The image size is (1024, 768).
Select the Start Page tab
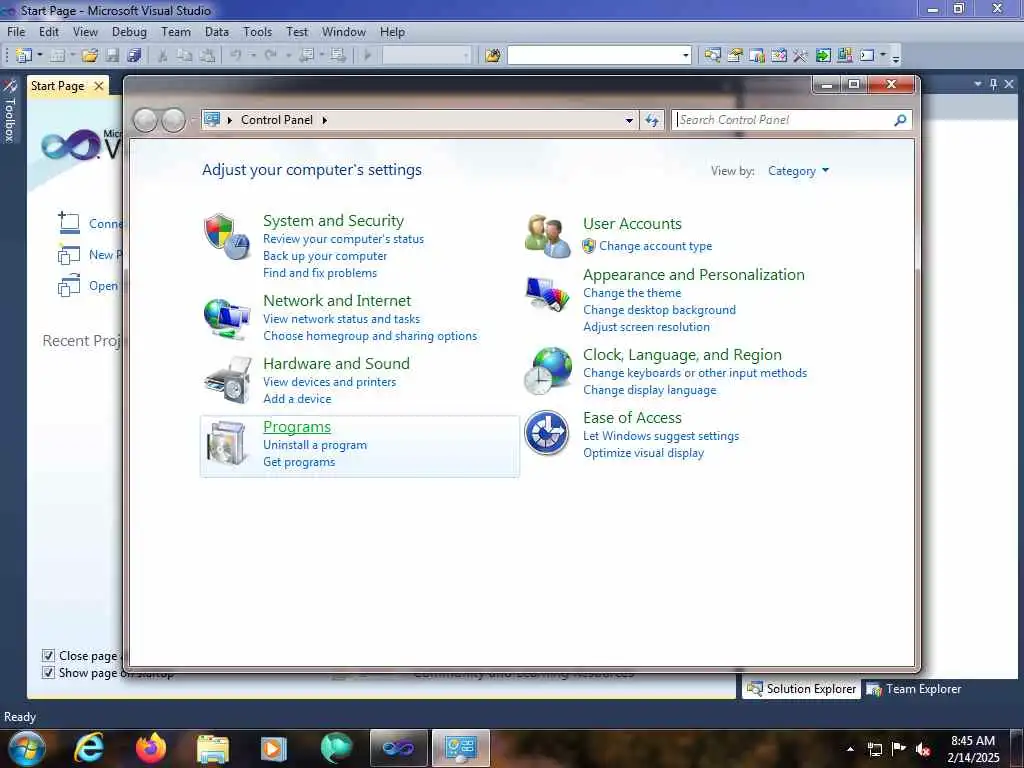tap(57, 86)
